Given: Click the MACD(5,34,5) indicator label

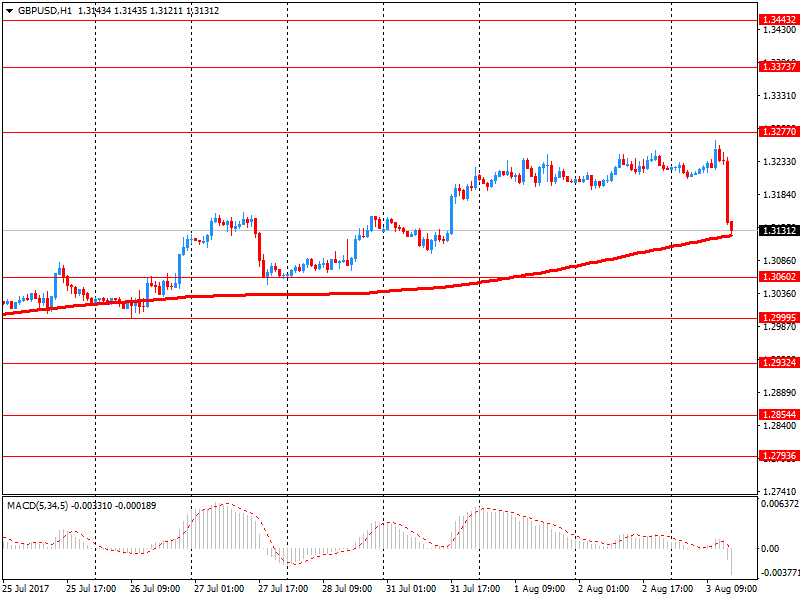Looking at the screenshot, I should click(37, 506).
